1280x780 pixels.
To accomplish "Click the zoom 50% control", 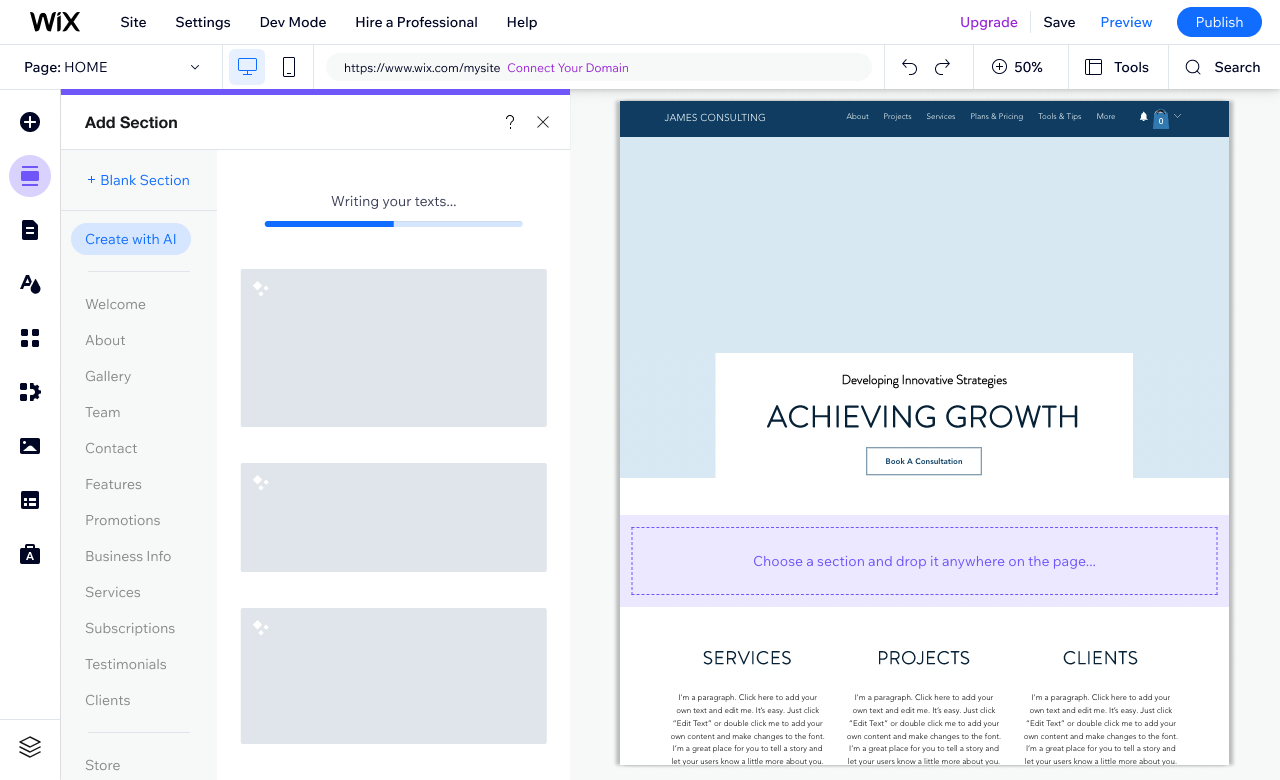I will pyautogui.click(x=1017, y=67).
